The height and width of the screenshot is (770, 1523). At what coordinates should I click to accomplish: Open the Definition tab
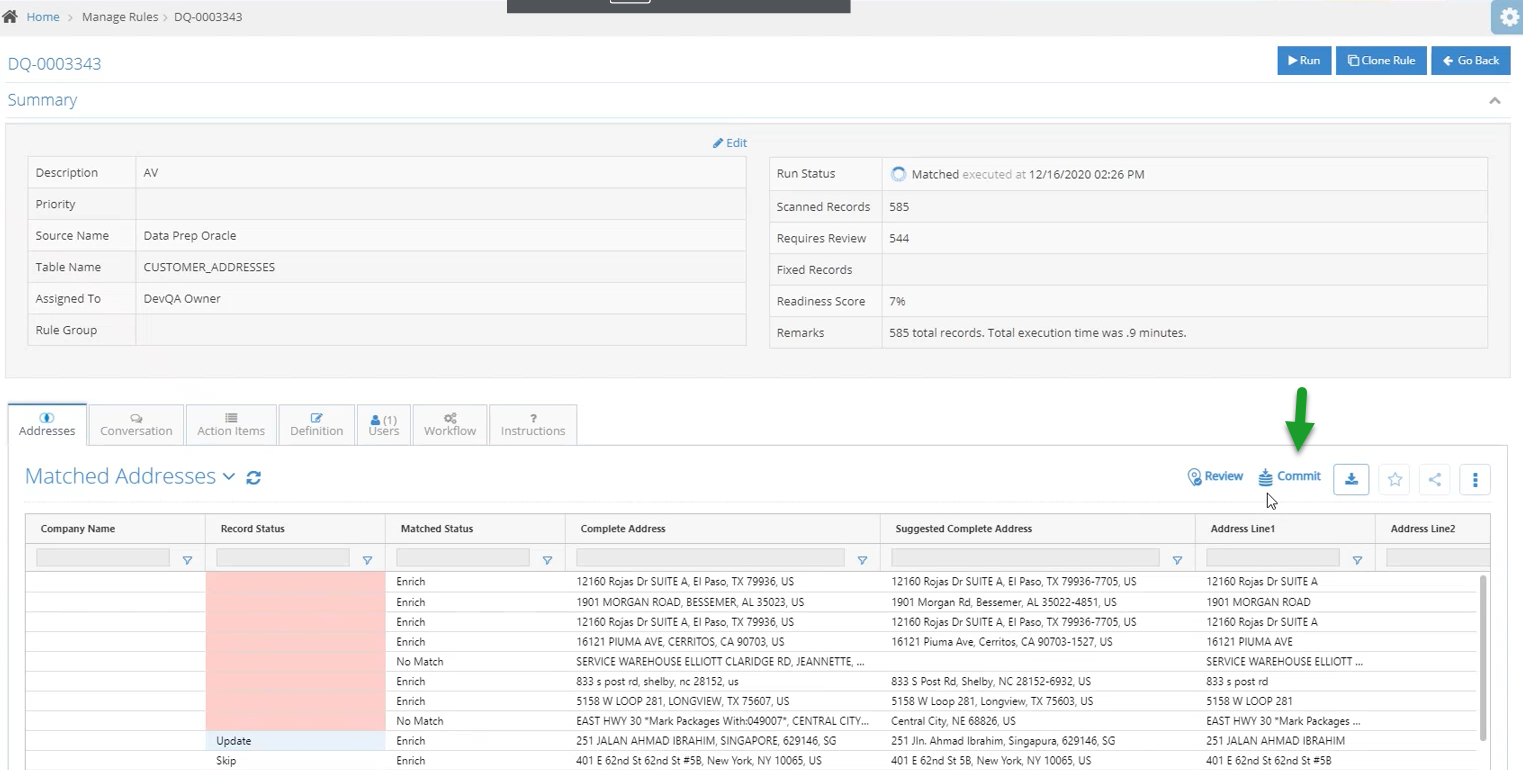[316, 424]
